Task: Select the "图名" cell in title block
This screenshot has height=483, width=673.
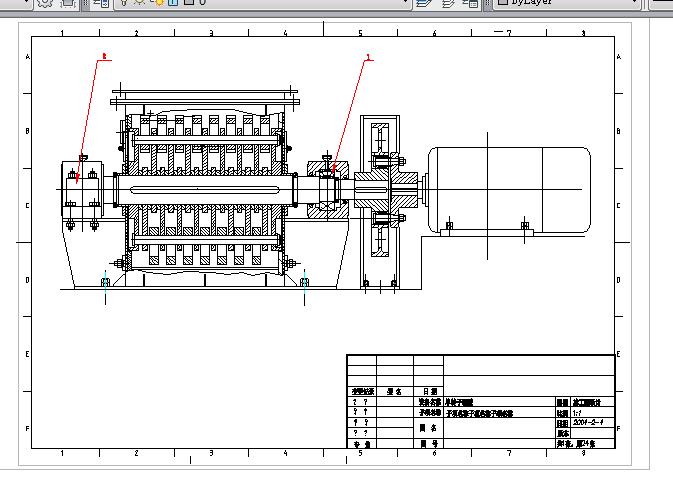Action: tap(428, 428)
